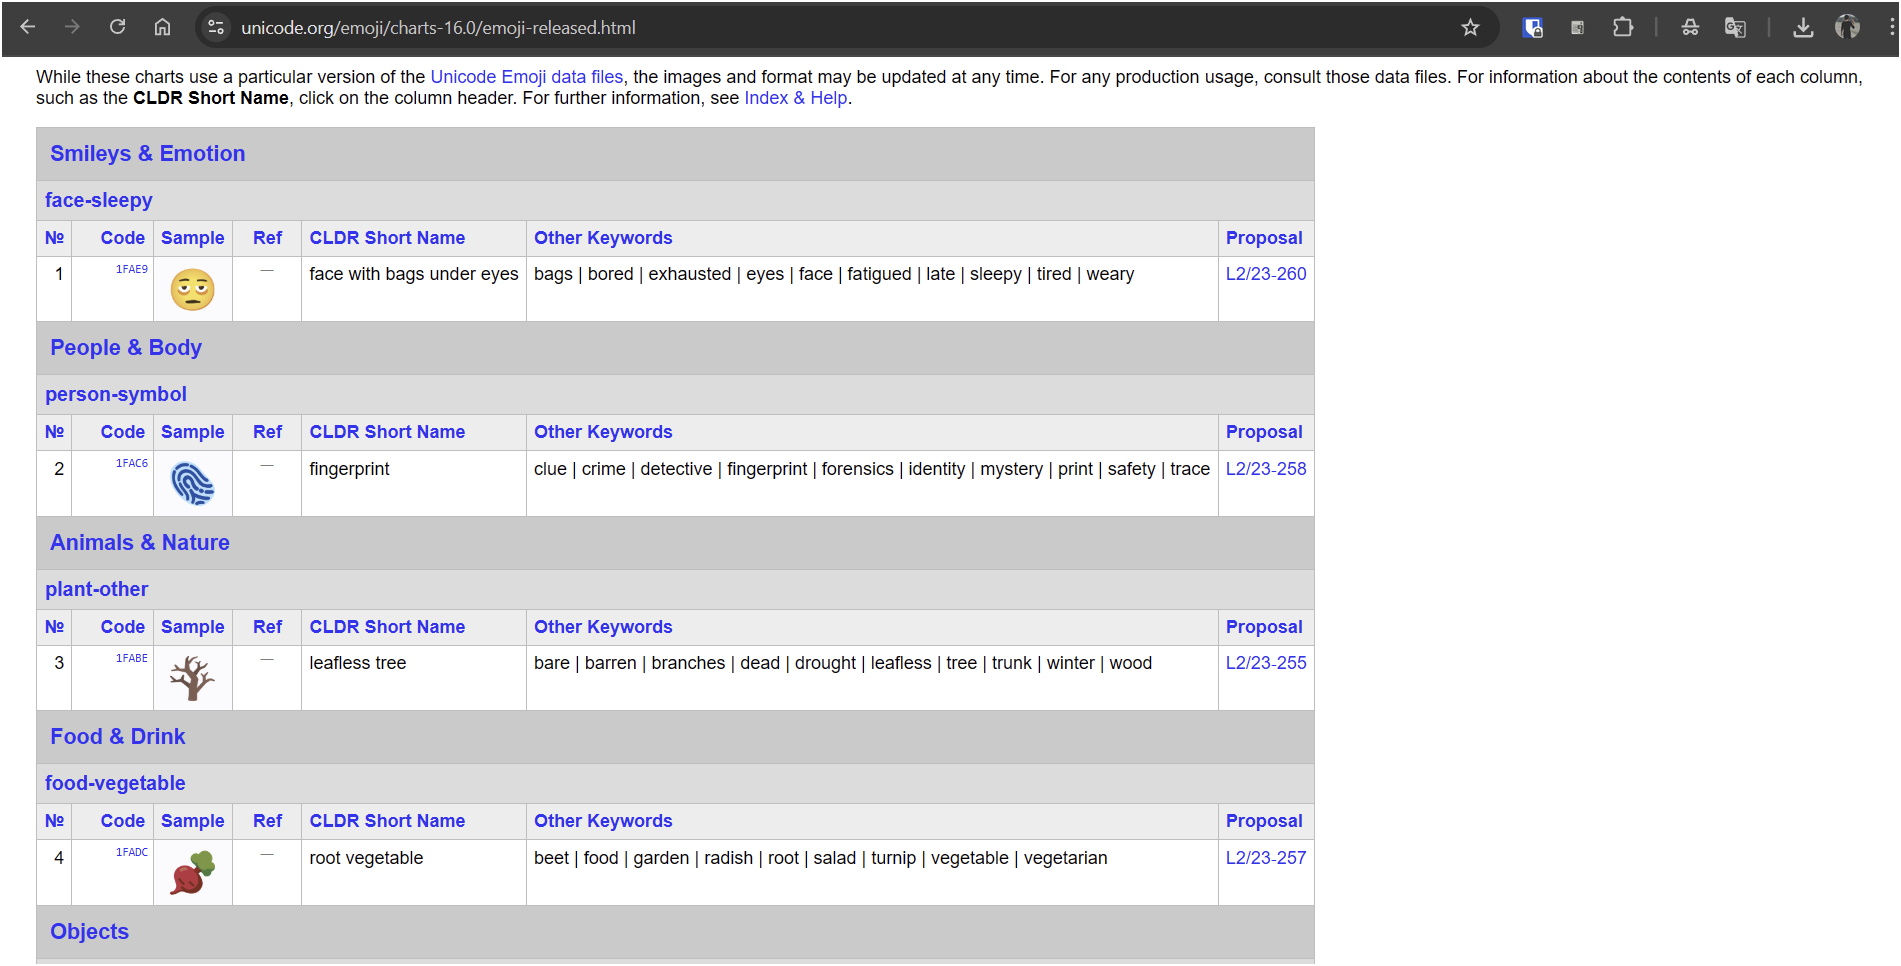Viewport: 1901px width, 966px height.
Task: Open proposal L2/23-255 link
Action: click(1266, 663)
